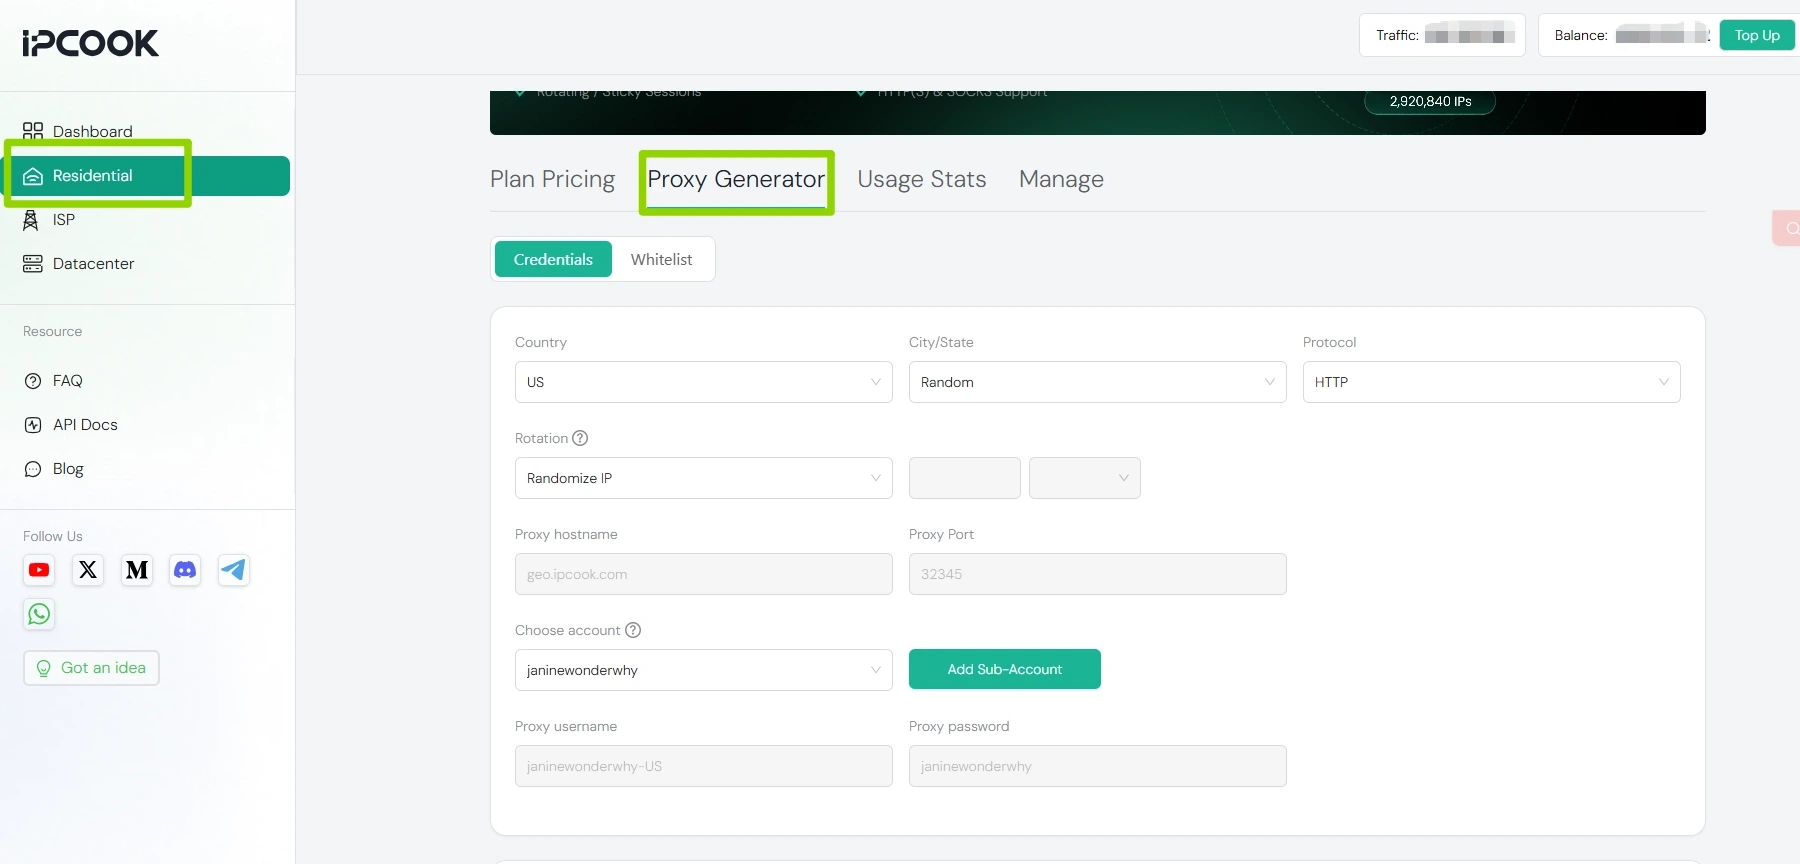Click the Proxy hostname field geo.ipcook.com
Viewport: 1800px width, 864px height.
(704, 574)
